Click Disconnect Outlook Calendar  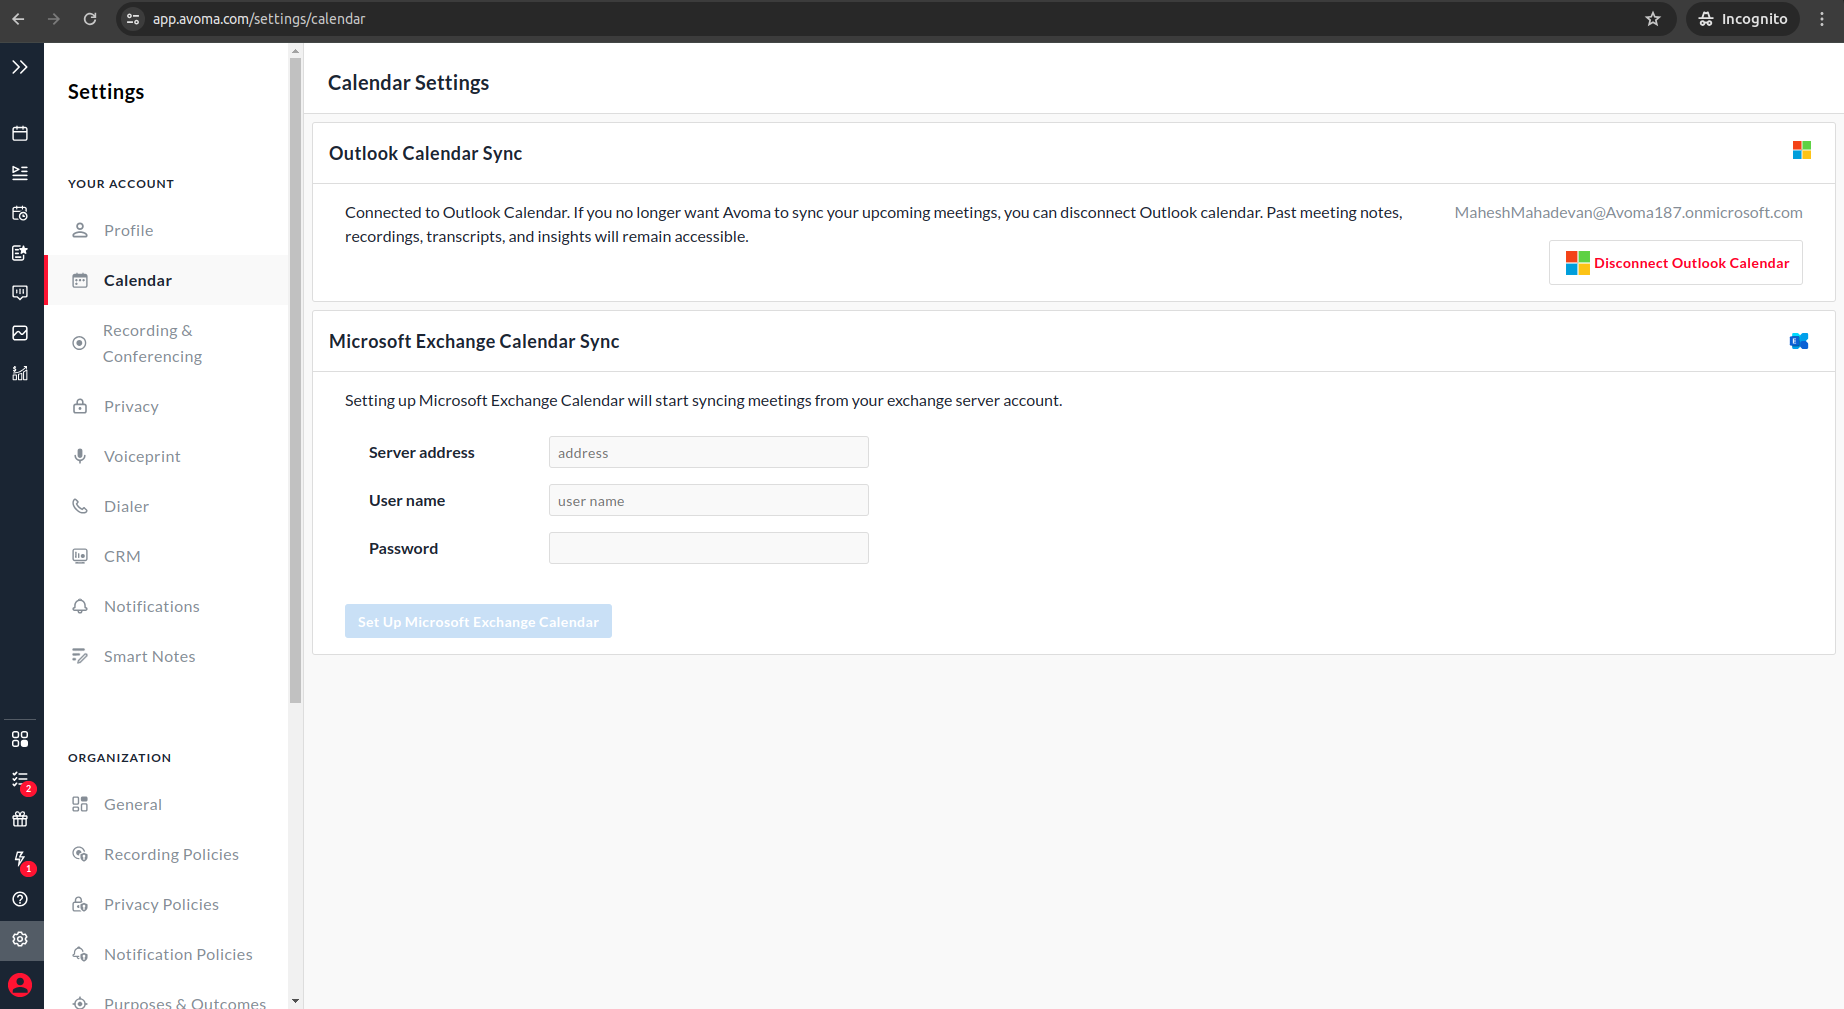tap(1675, 262)
